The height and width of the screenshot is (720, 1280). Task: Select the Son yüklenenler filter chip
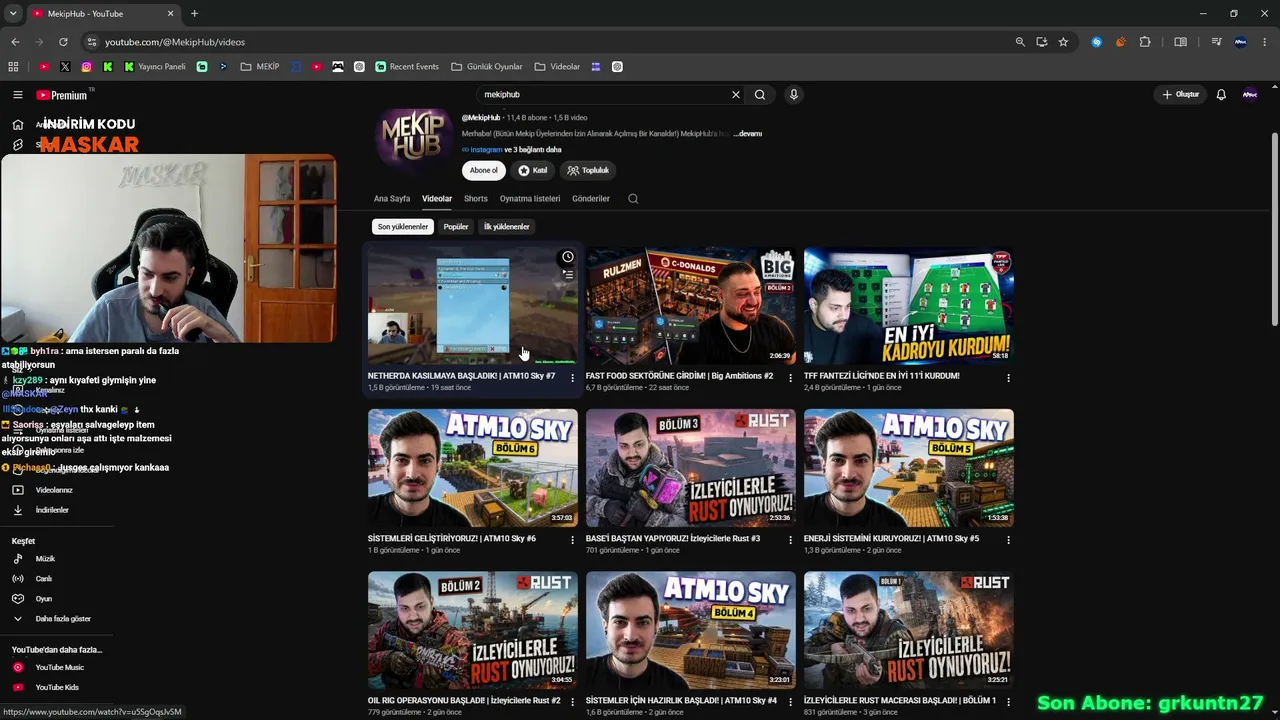point(403,227)
